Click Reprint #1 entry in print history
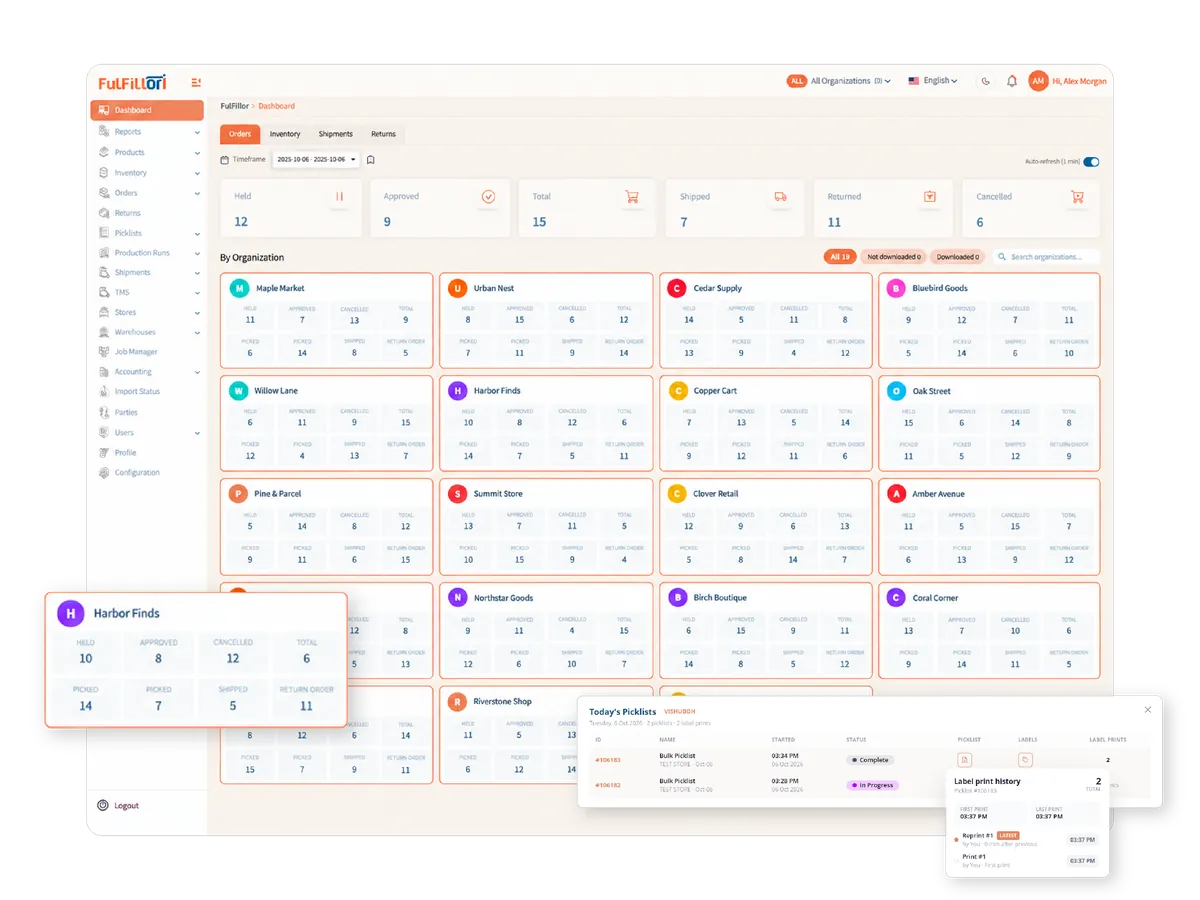The image size is (1200, 900). 1025,839
